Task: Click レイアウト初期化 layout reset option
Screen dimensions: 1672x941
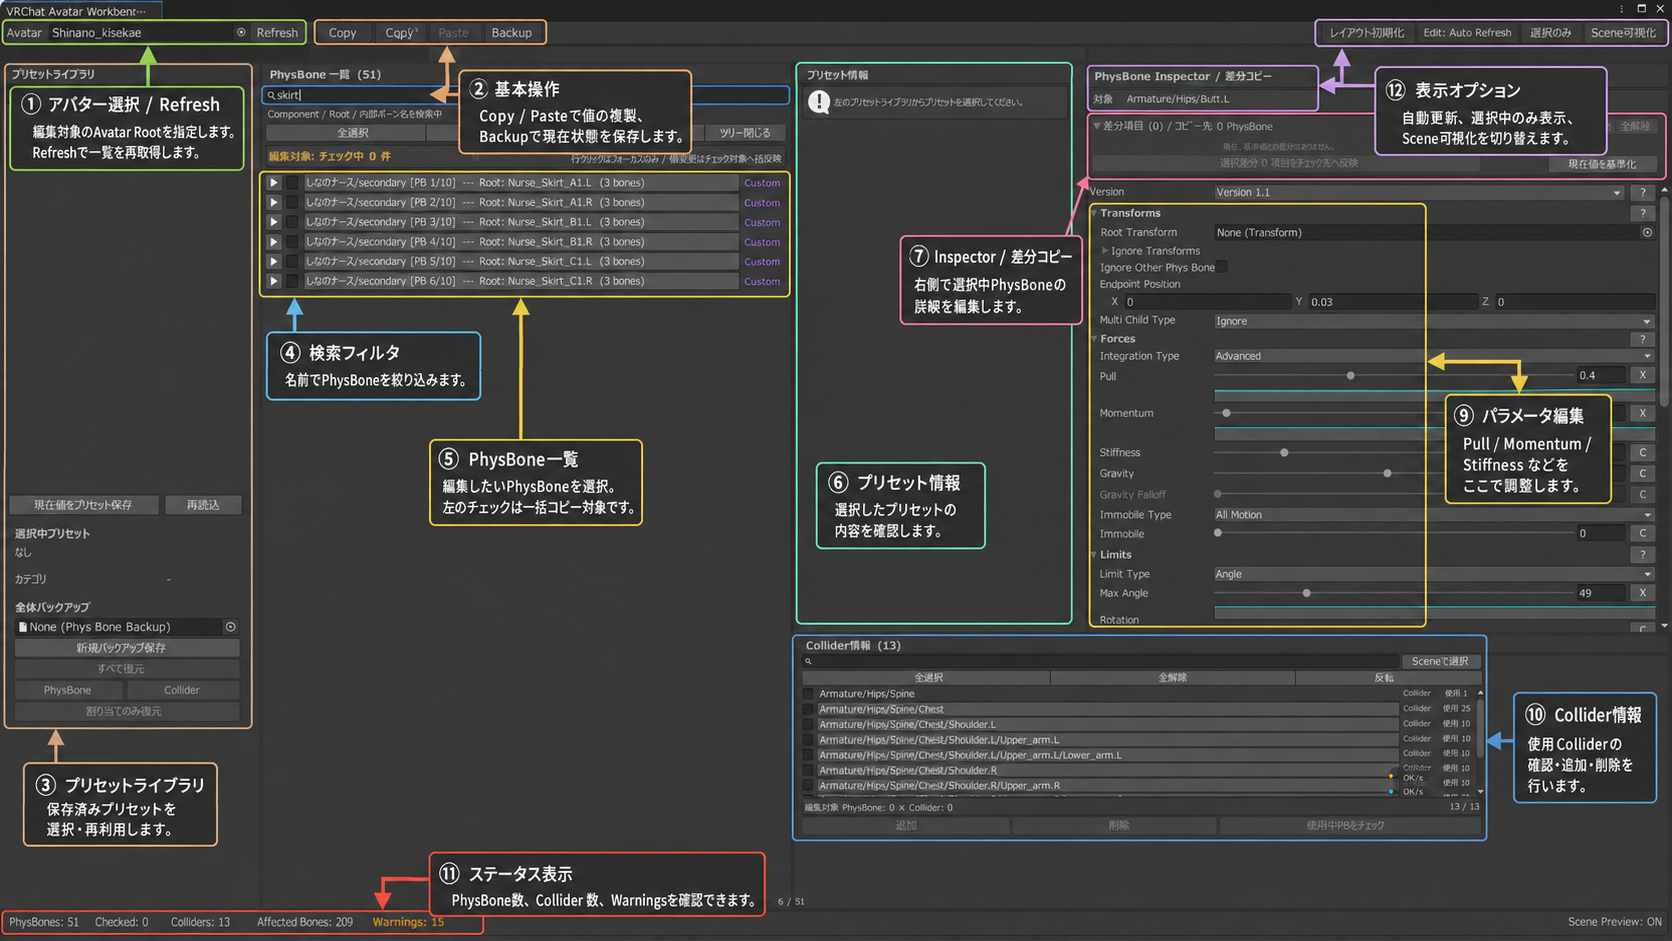Action: (x=1366, y=33)
